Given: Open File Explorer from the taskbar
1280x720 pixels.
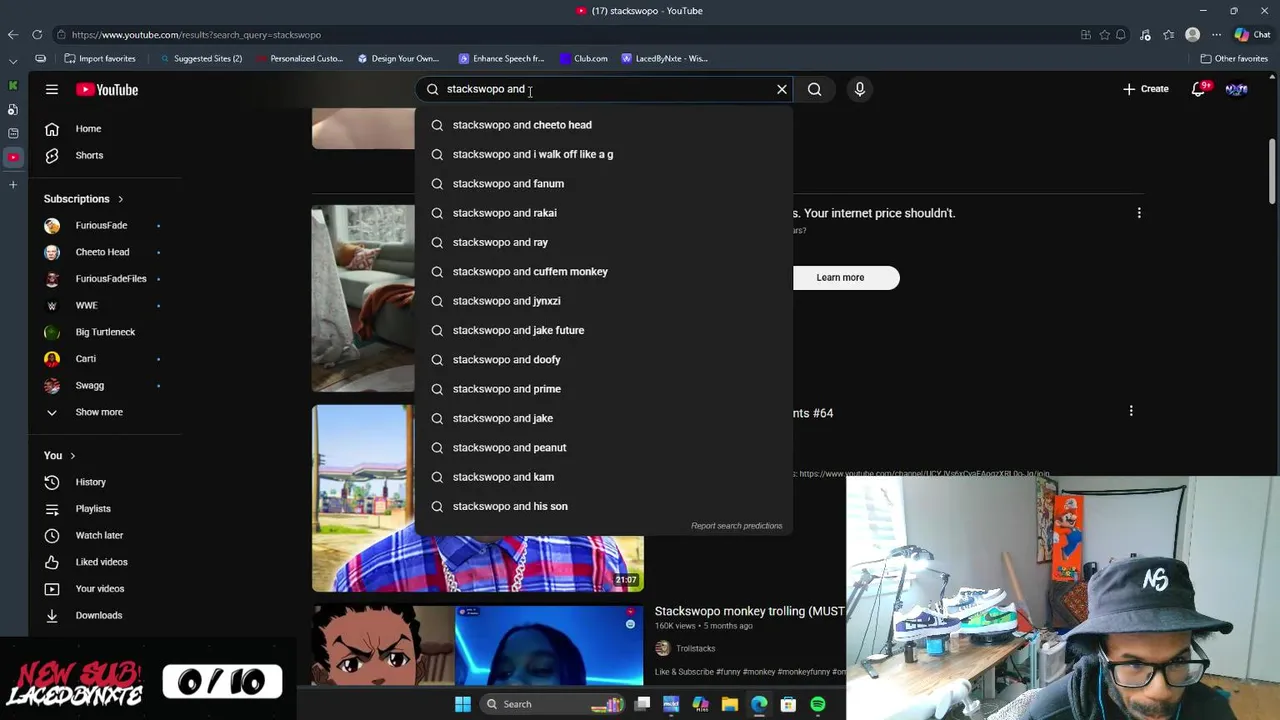Looking at the screenshot, I should 730,704.
